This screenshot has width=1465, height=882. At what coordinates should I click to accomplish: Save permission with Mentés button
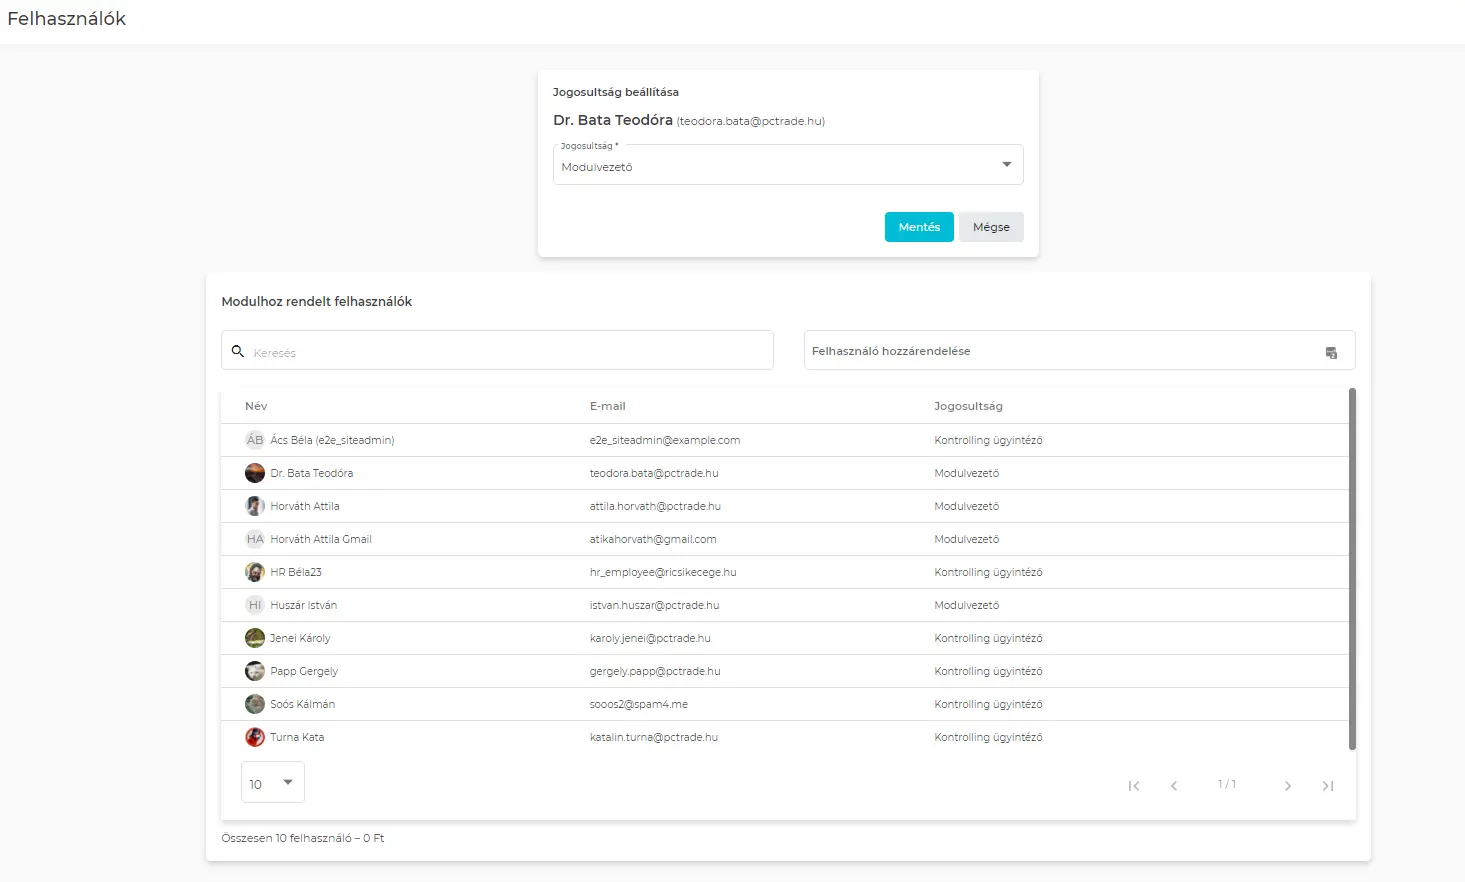click(x=918, y=227)
